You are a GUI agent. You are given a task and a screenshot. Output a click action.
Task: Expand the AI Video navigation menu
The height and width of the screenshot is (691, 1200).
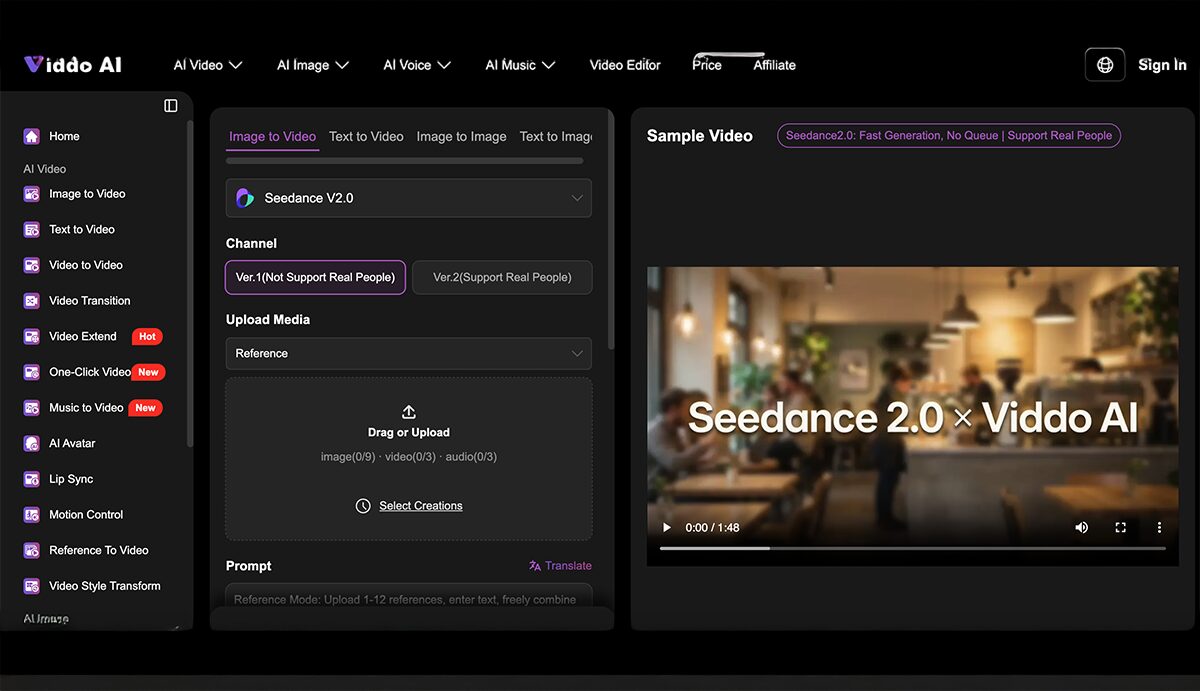pos(208,65)
